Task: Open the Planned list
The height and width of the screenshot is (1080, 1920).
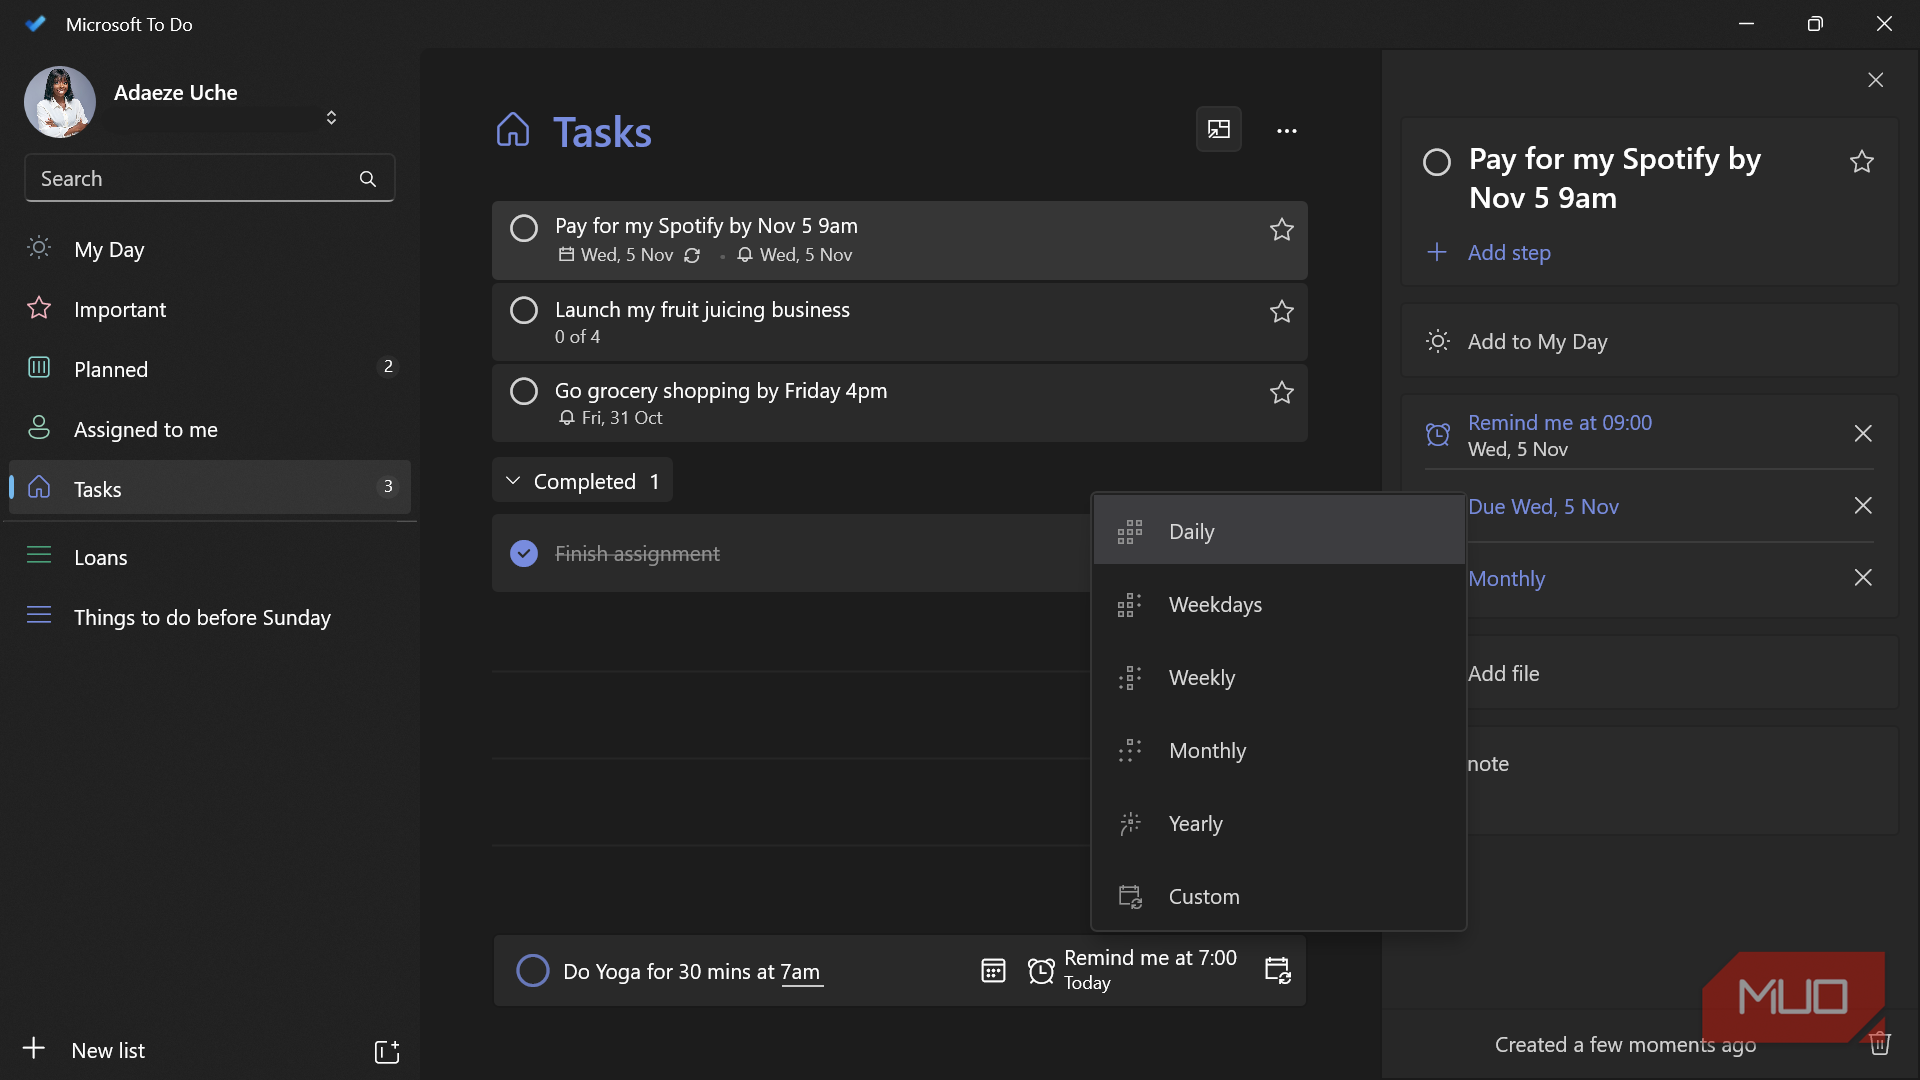Action: [x=210, y=370]
